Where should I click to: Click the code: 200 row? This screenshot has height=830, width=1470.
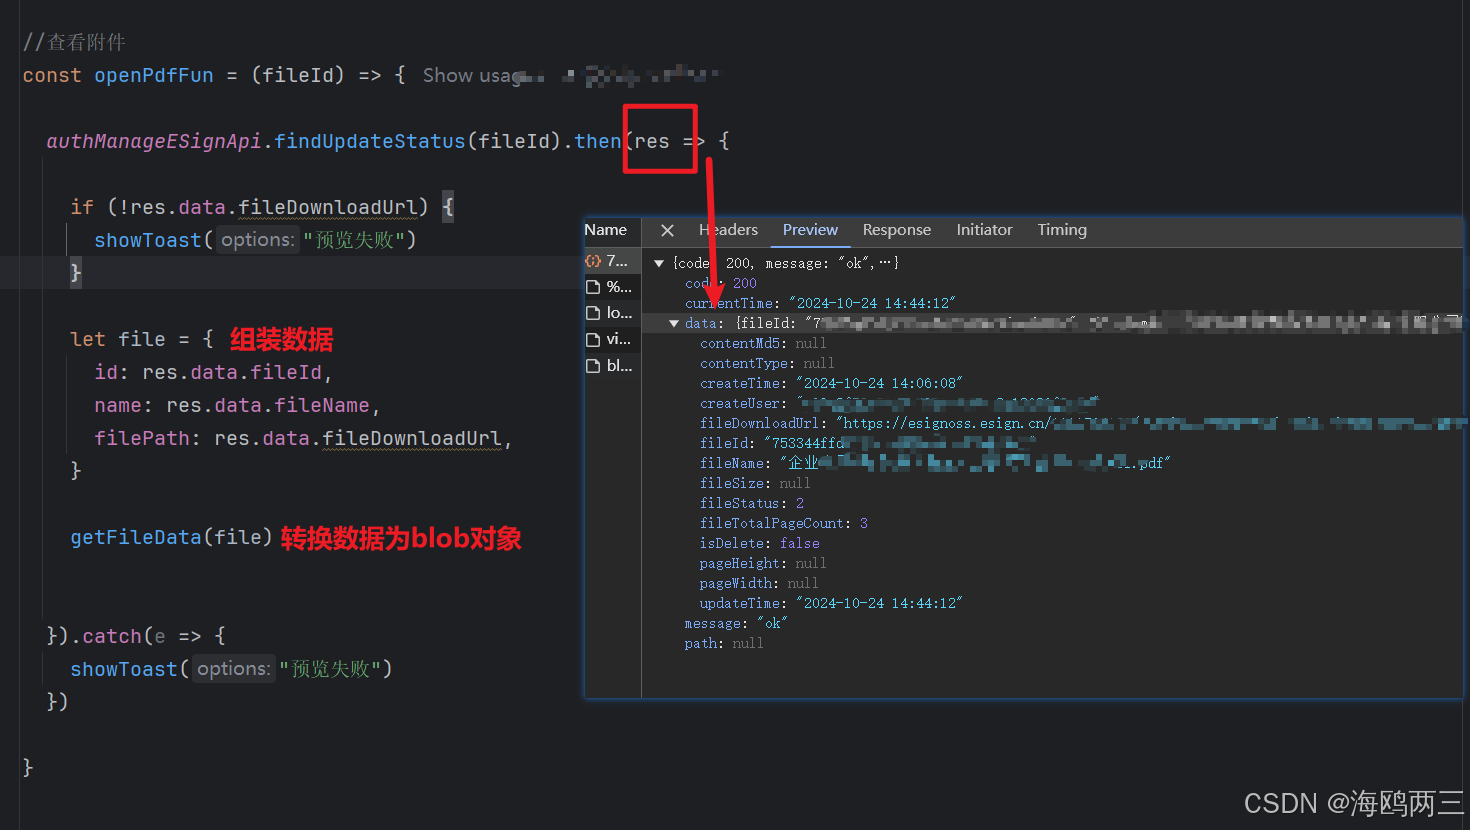pos(721,283)
